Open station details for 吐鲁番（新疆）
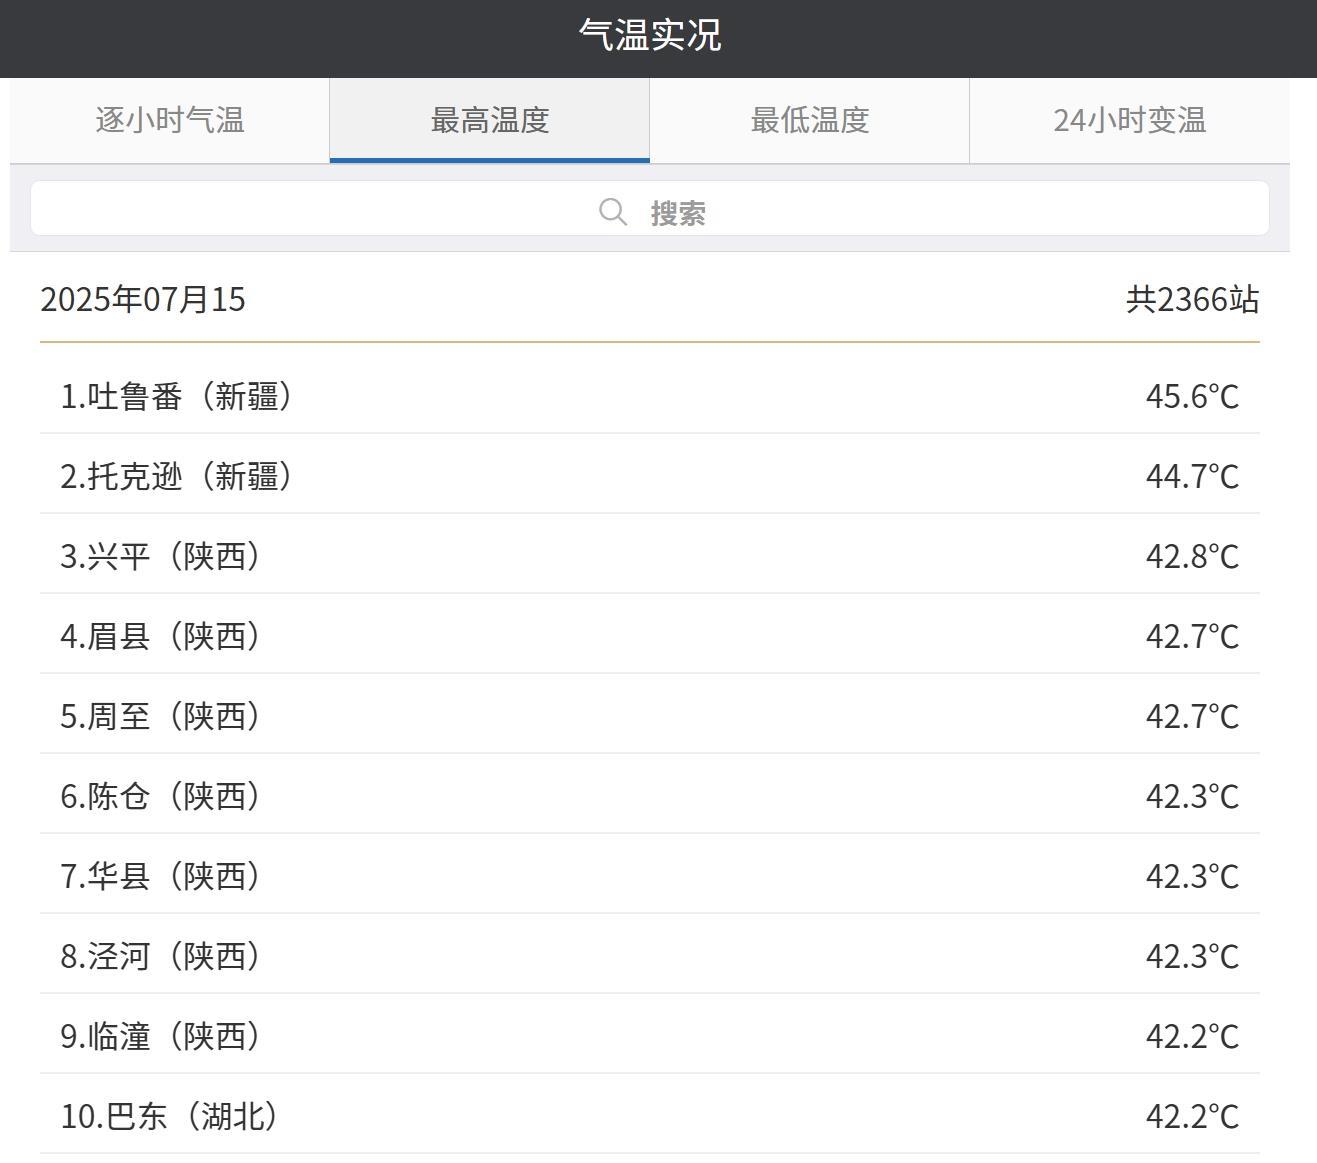This screenshot has height=1163, width=1317. 179,396
